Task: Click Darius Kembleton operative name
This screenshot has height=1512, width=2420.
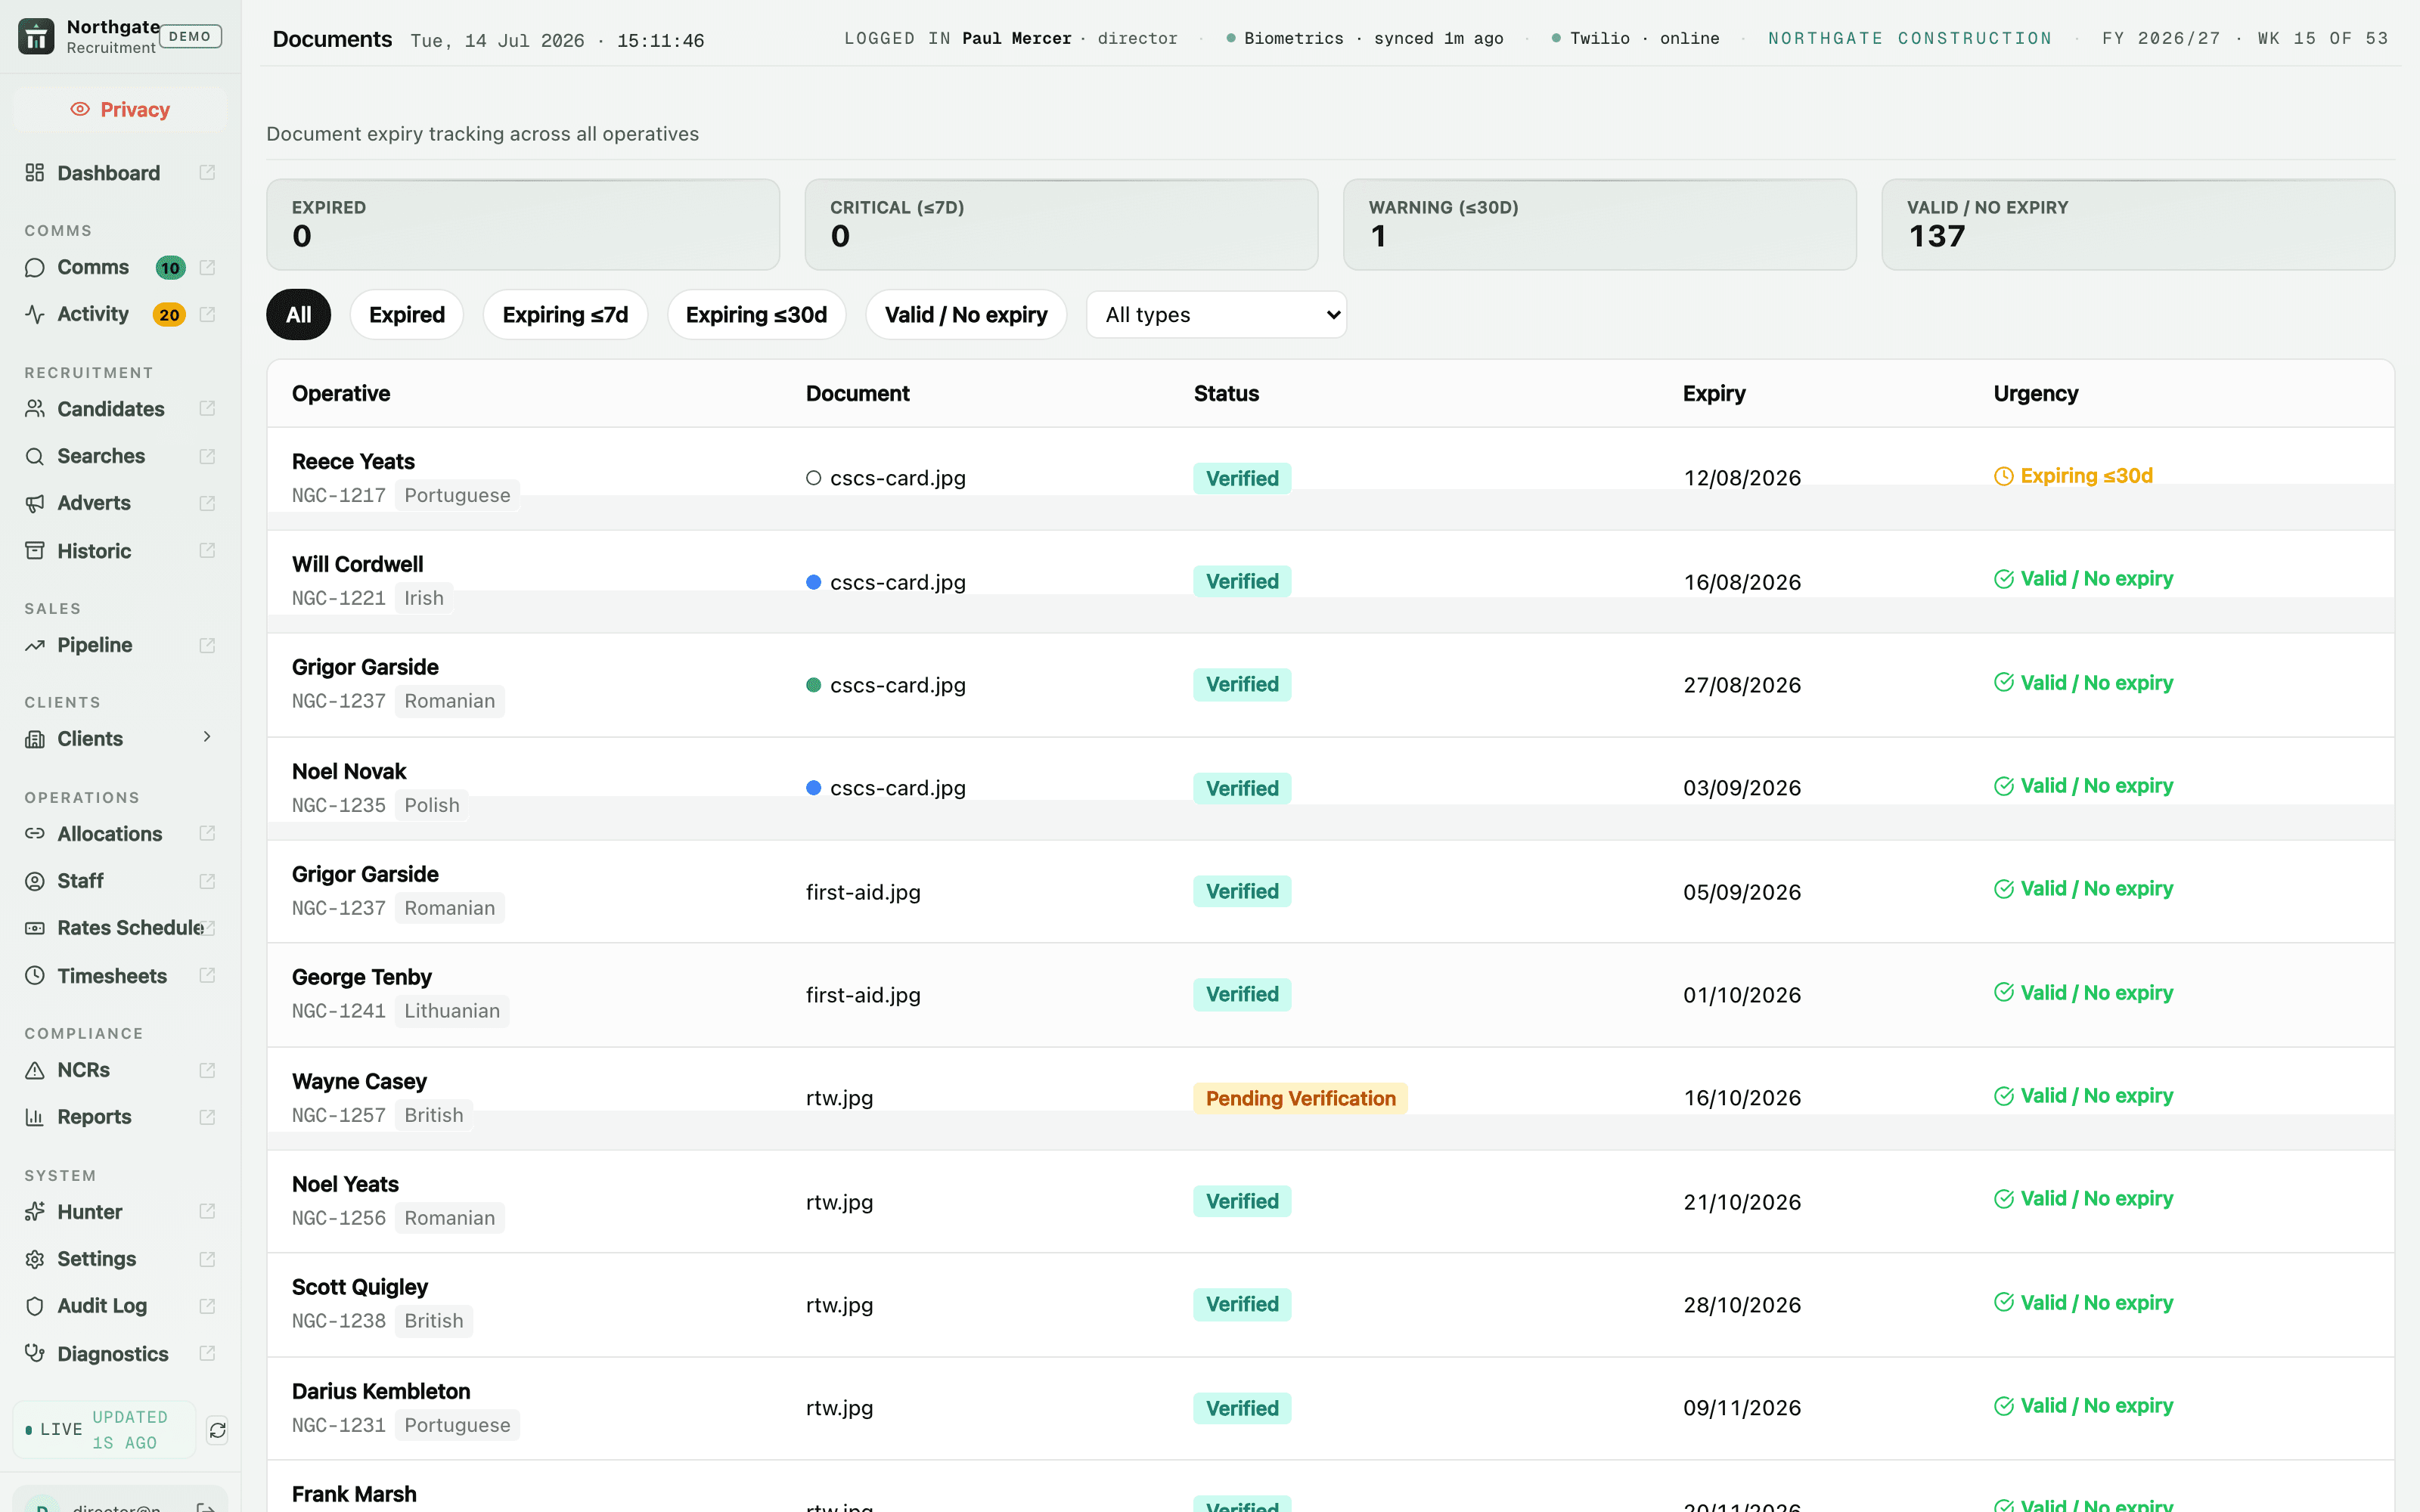Action: click(x=381, y=1391)
